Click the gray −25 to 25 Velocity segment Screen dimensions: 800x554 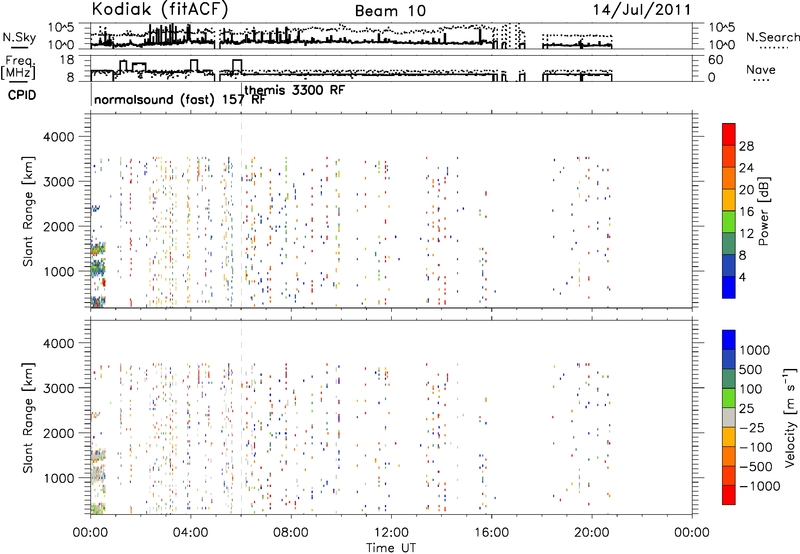click(x=729, y=417)
